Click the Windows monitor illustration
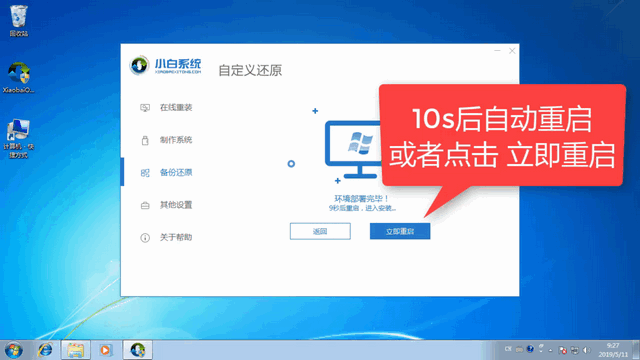 tap(353, 149)
